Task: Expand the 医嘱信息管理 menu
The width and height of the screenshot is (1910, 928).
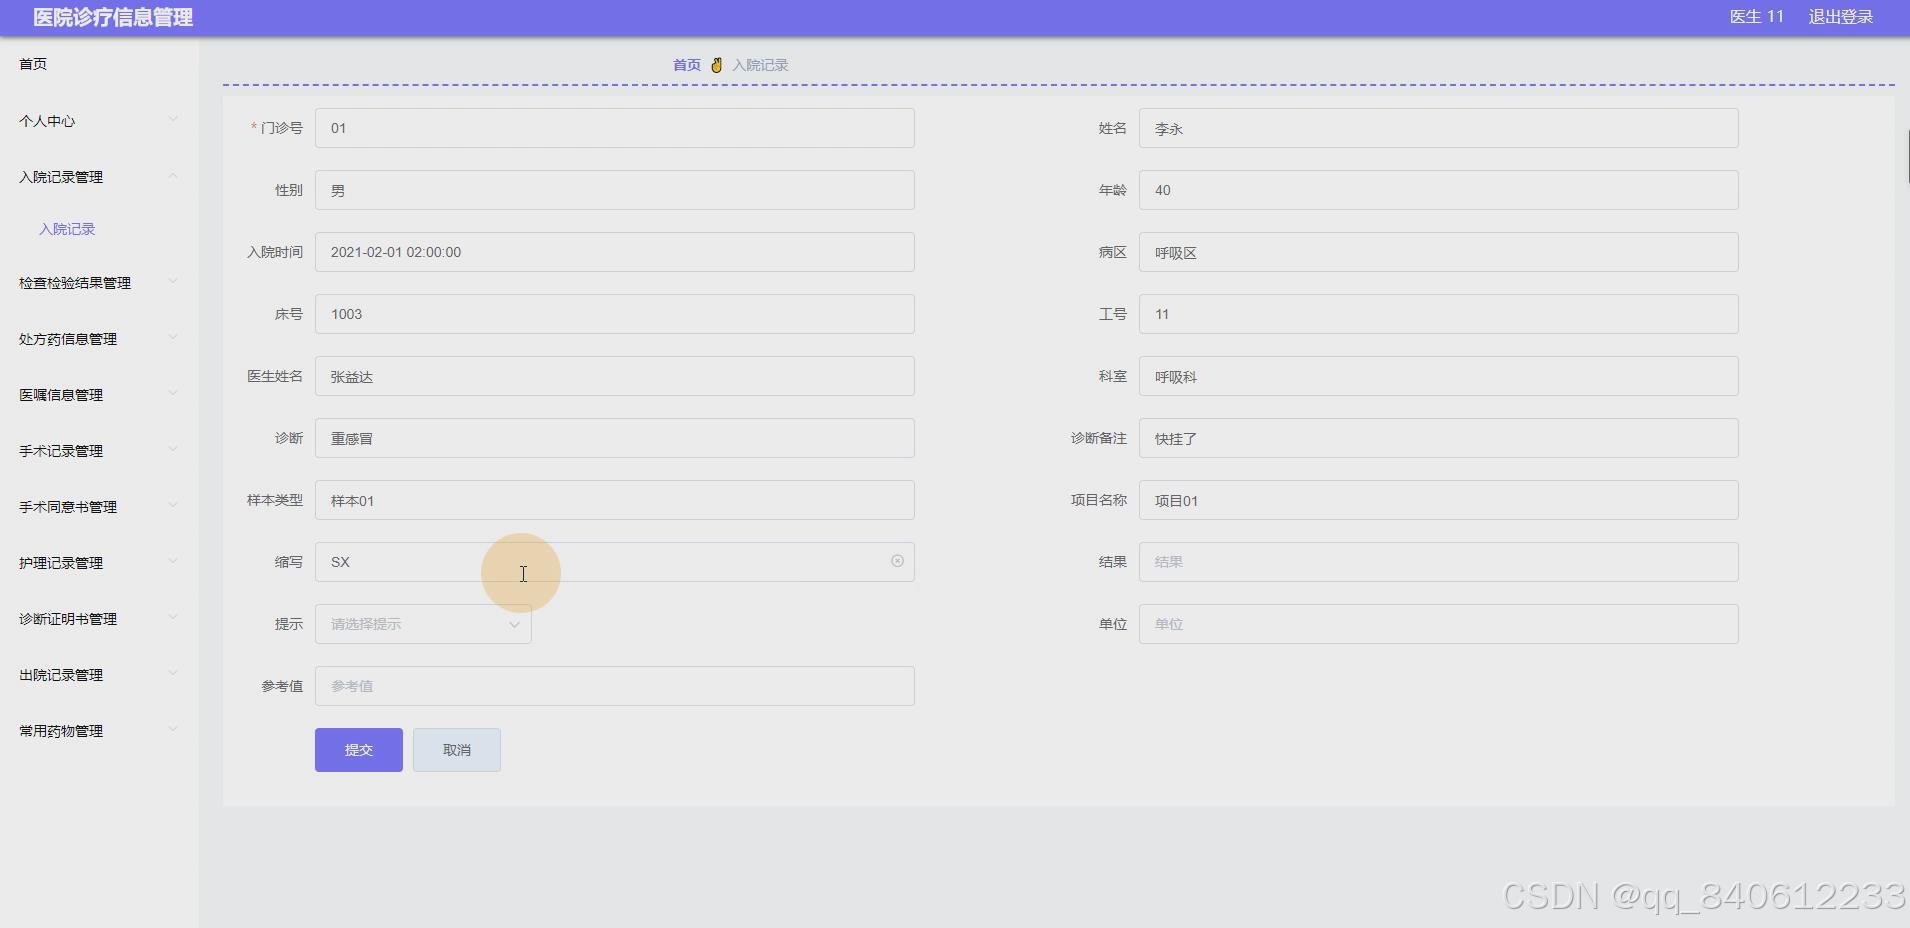Action: [x=98, y=395]
